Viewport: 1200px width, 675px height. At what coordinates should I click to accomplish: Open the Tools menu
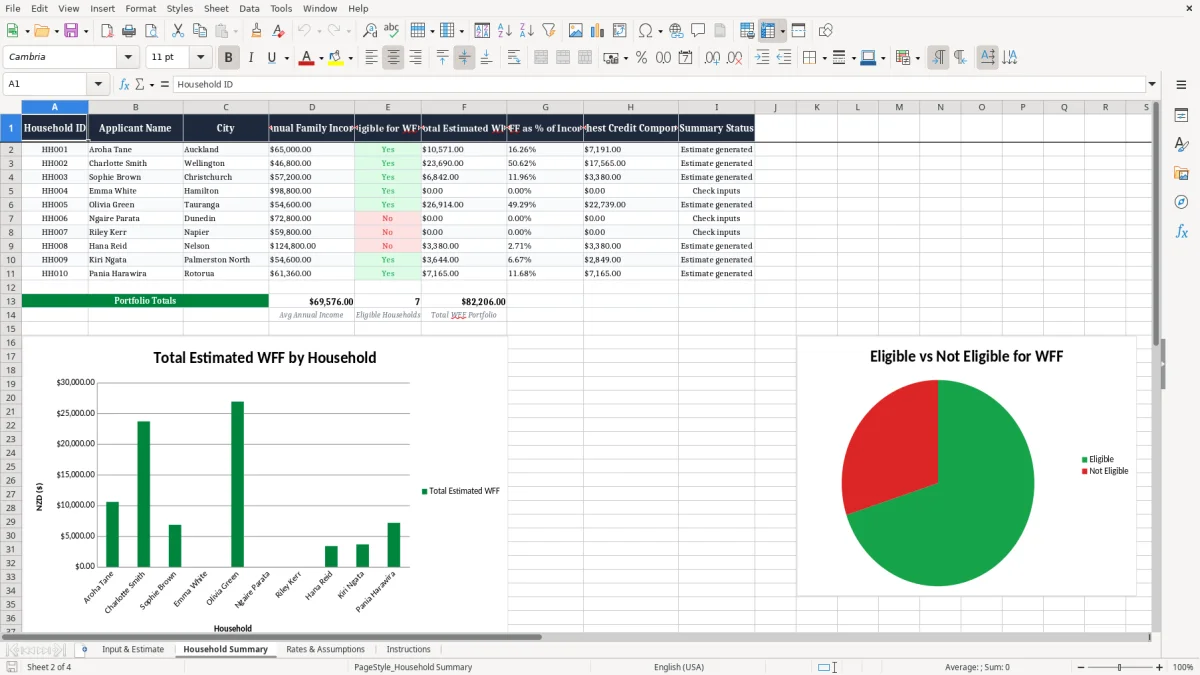pyautogui.click(x=281, y=8)
